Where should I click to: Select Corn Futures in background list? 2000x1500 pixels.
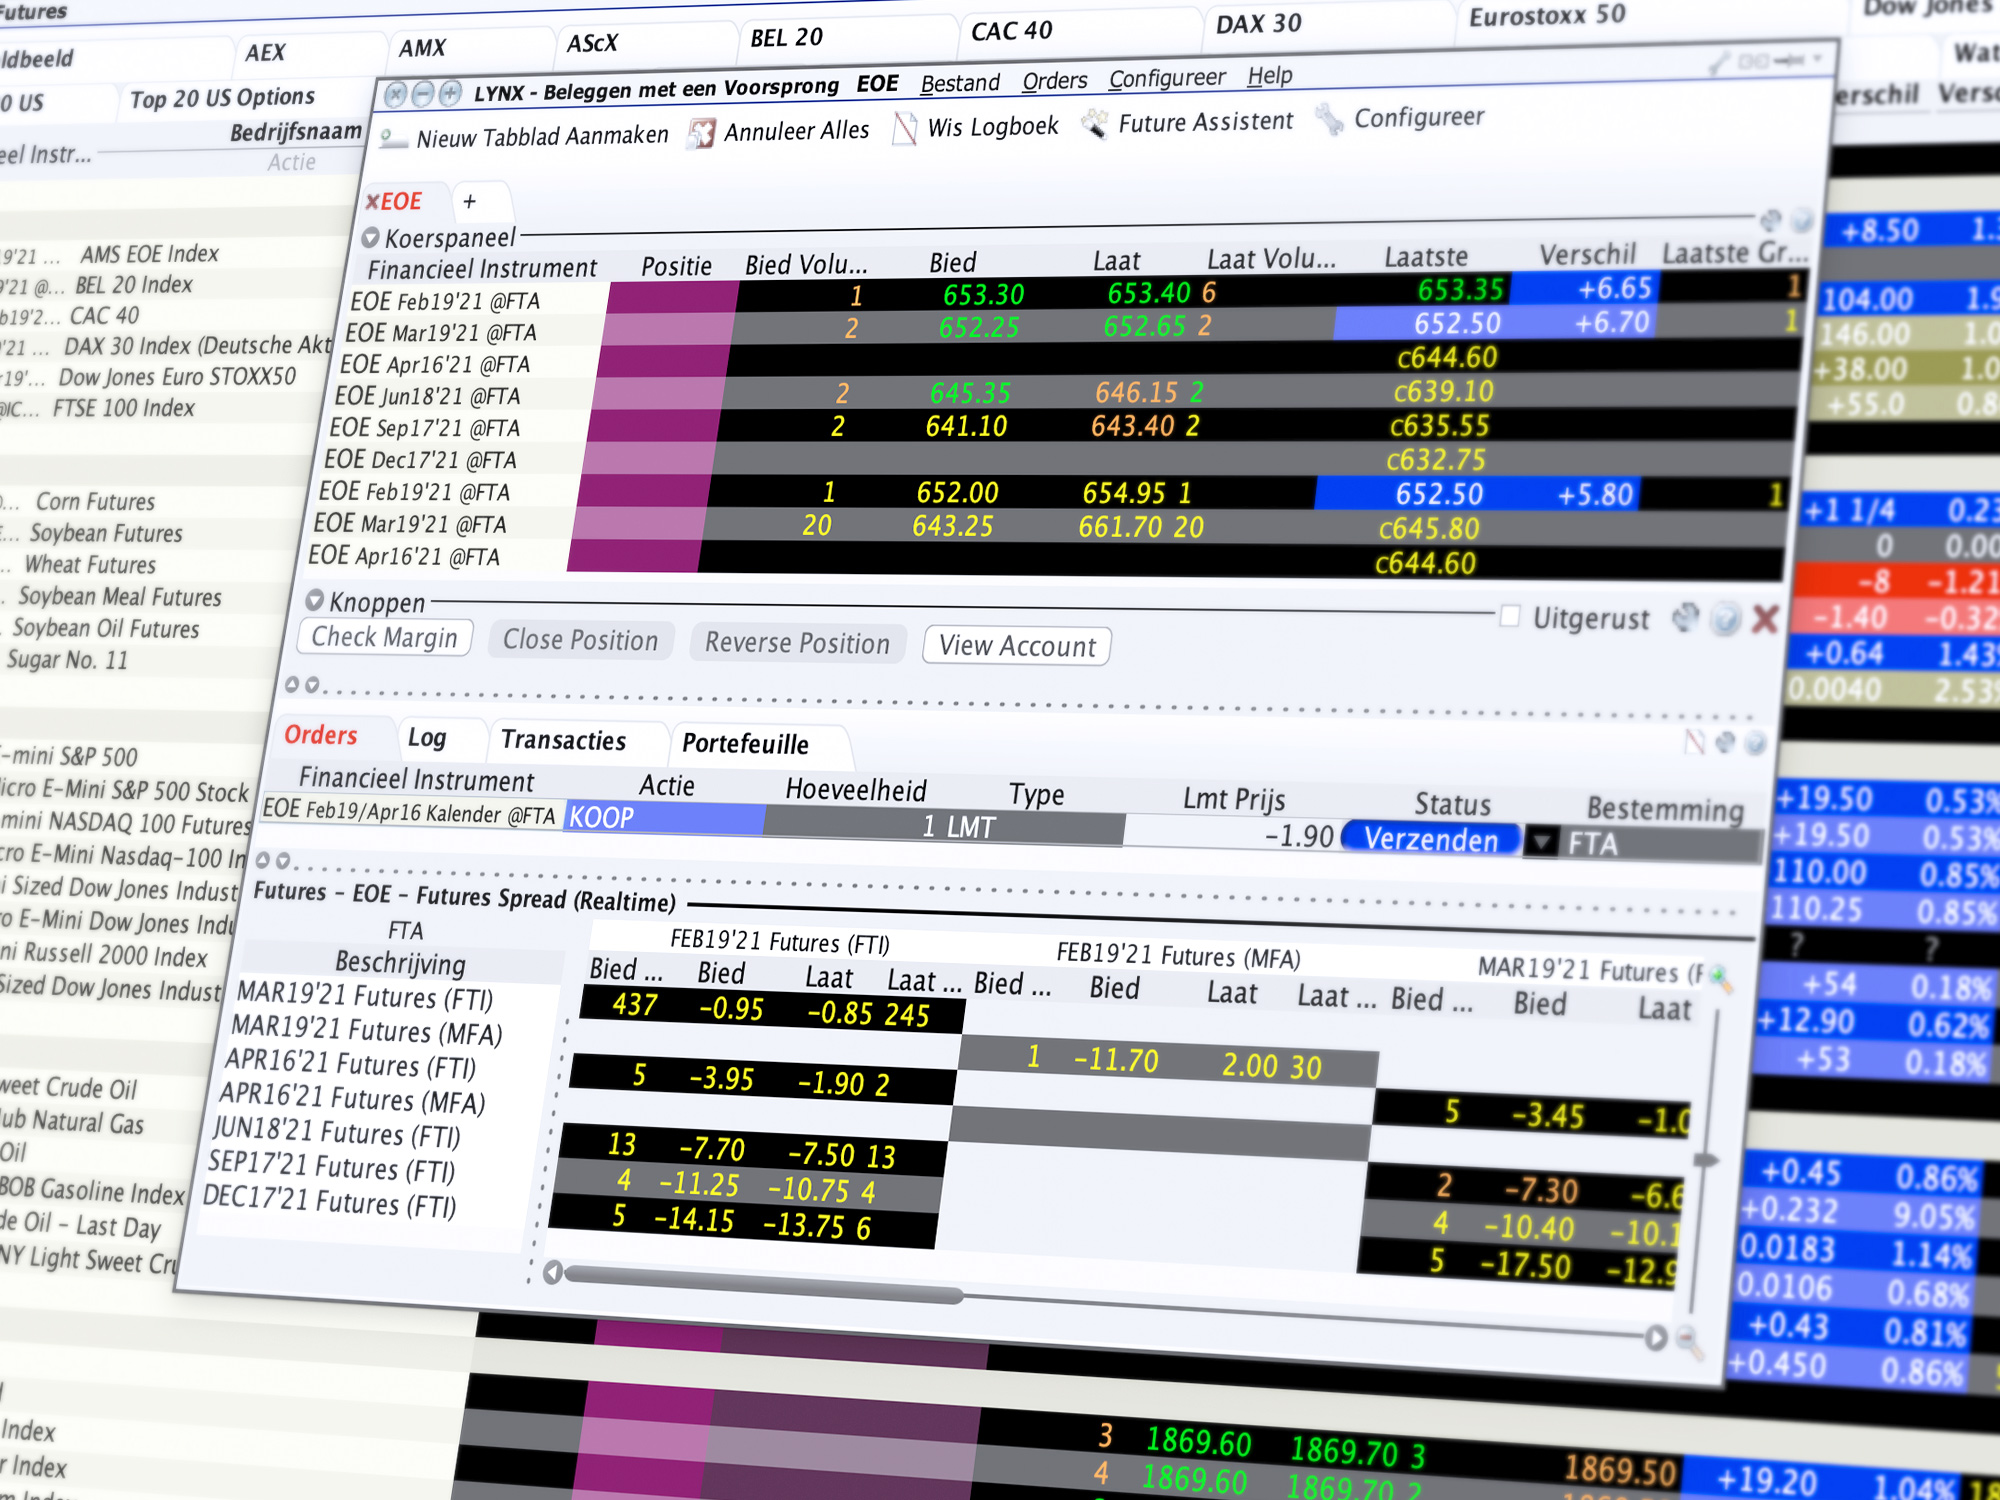coord(95,501)
